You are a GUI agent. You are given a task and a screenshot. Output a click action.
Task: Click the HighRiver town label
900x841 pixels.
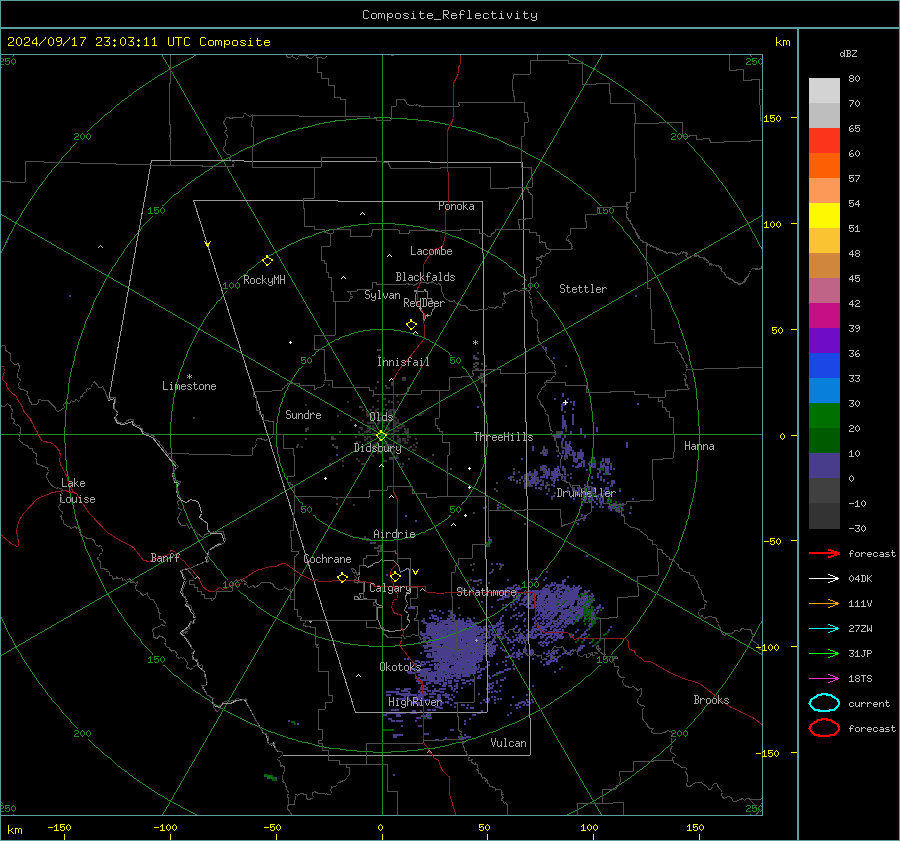point(416,702)
